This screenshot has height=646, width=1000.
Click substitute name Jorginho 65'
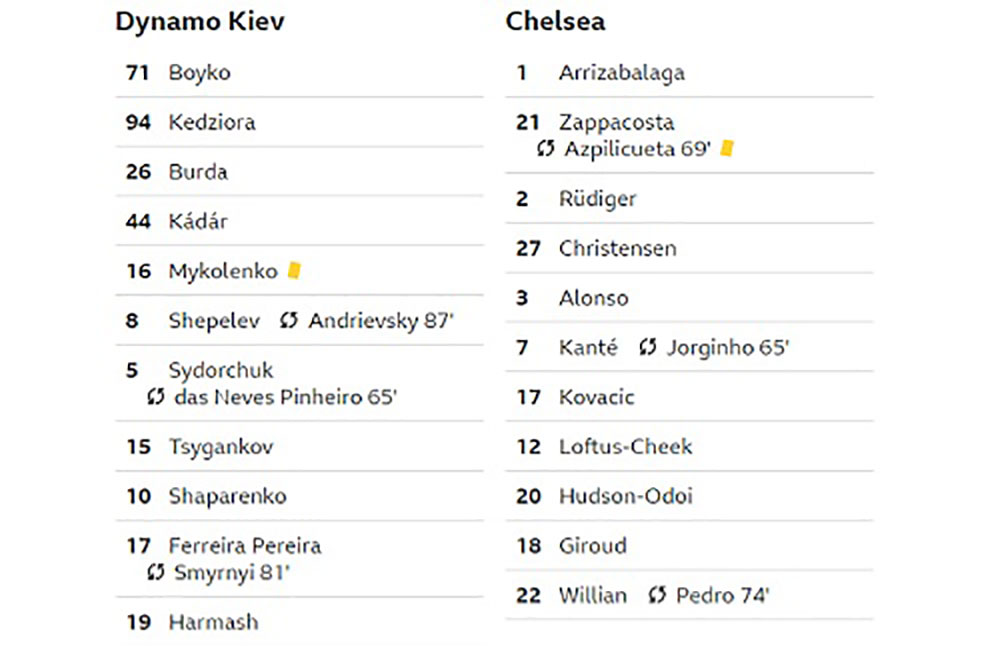tap(728, 348)
